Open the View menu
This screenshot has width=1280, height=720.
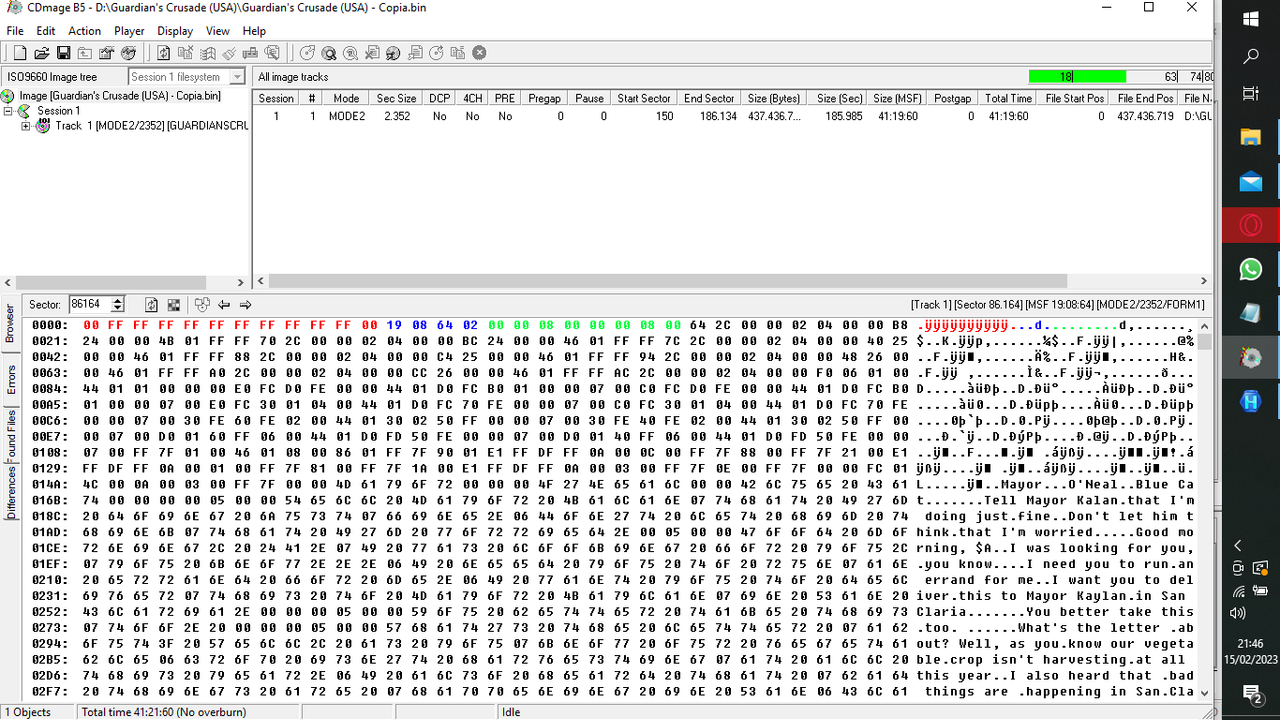218,31
